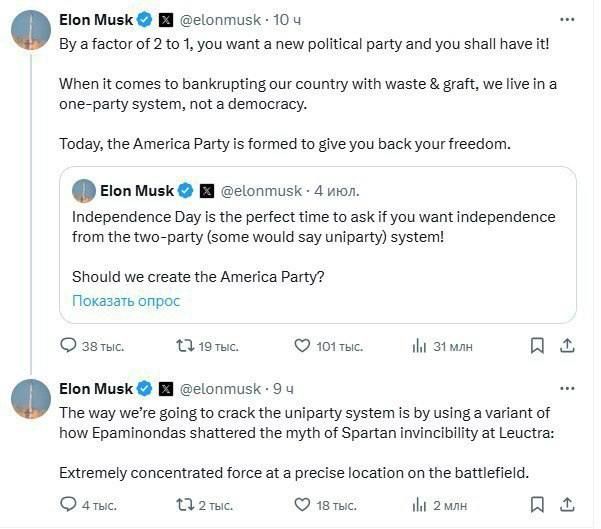Screen dimensions: 601x529
Task: Open Elon Musk avatar on second tweet
Action: coord(31,398)
